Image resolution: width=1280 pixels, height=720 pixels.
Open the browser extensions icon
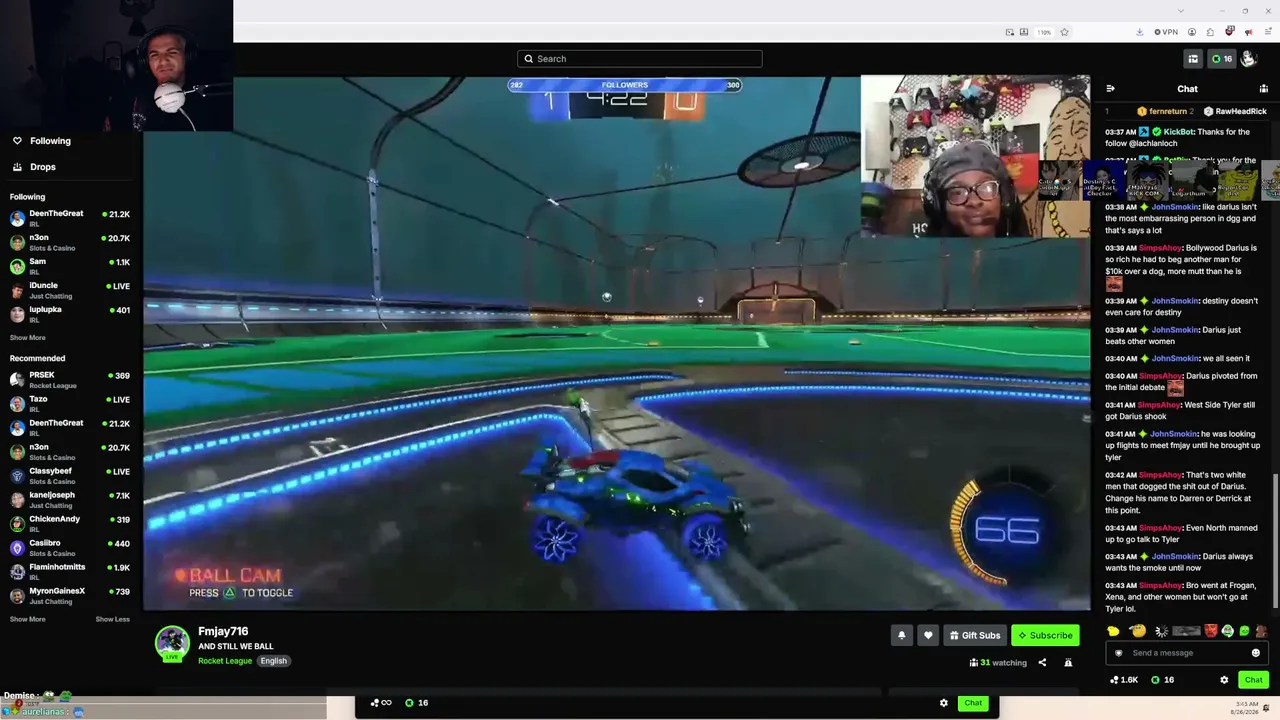tap(1210, 32)
